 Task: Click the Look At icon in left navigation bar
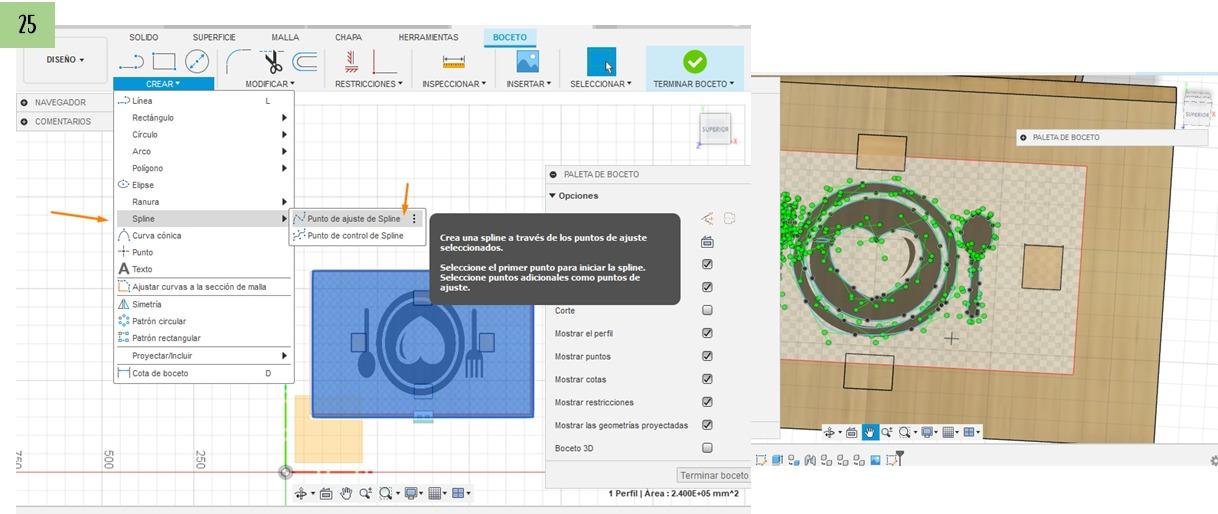326,493
